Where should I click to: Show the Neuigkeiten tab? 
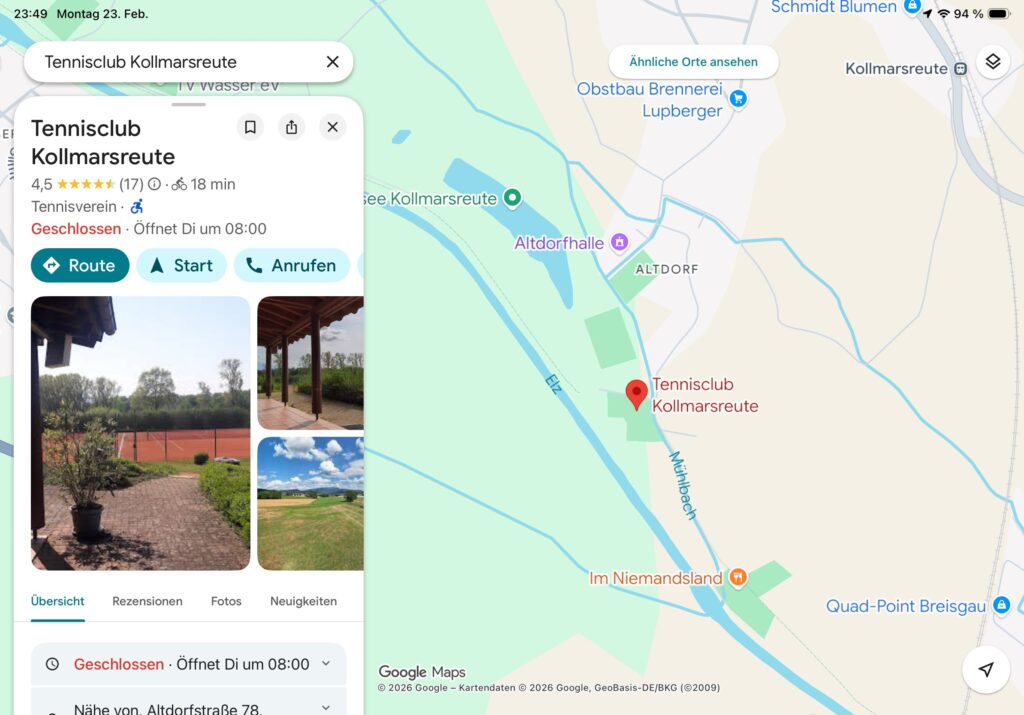coord(304,601)
